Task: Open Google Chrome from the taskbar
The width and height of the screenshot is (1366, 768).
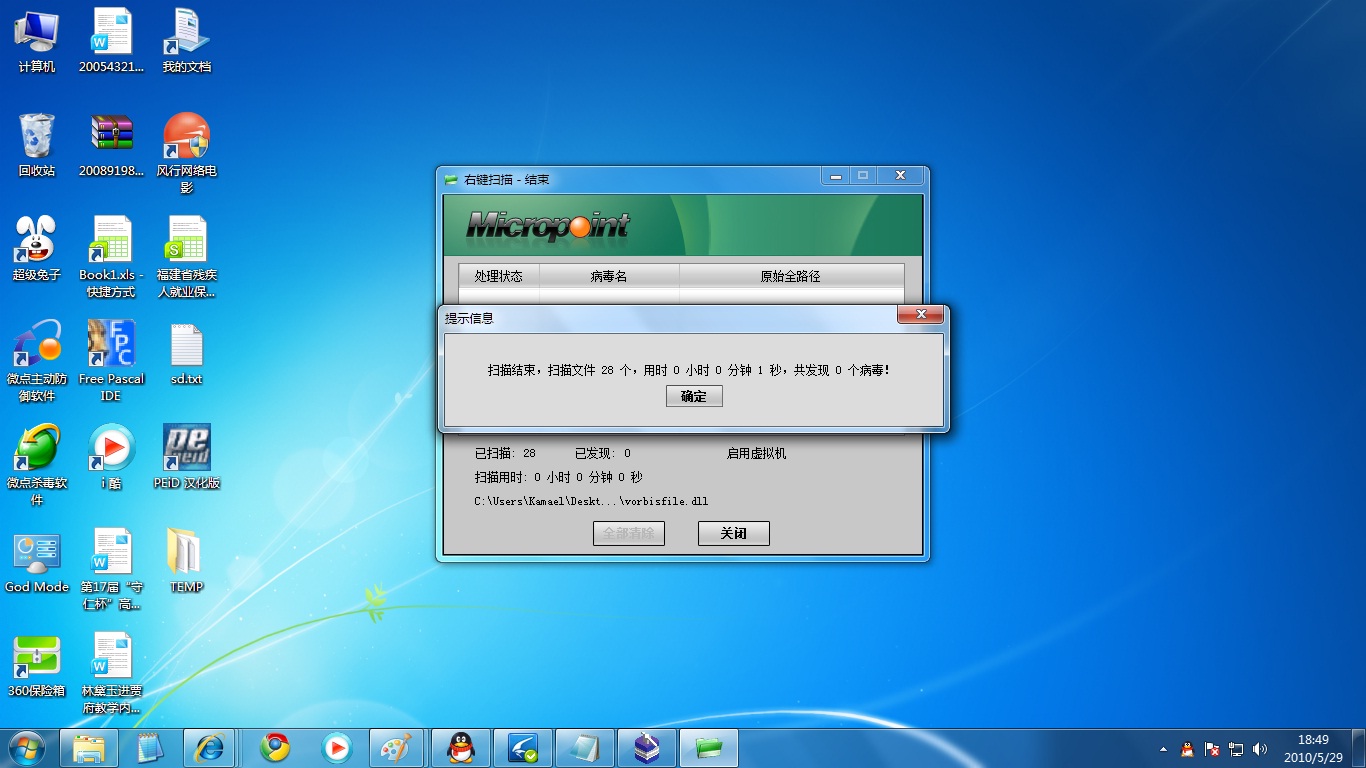Action: (x=275, y=747)
